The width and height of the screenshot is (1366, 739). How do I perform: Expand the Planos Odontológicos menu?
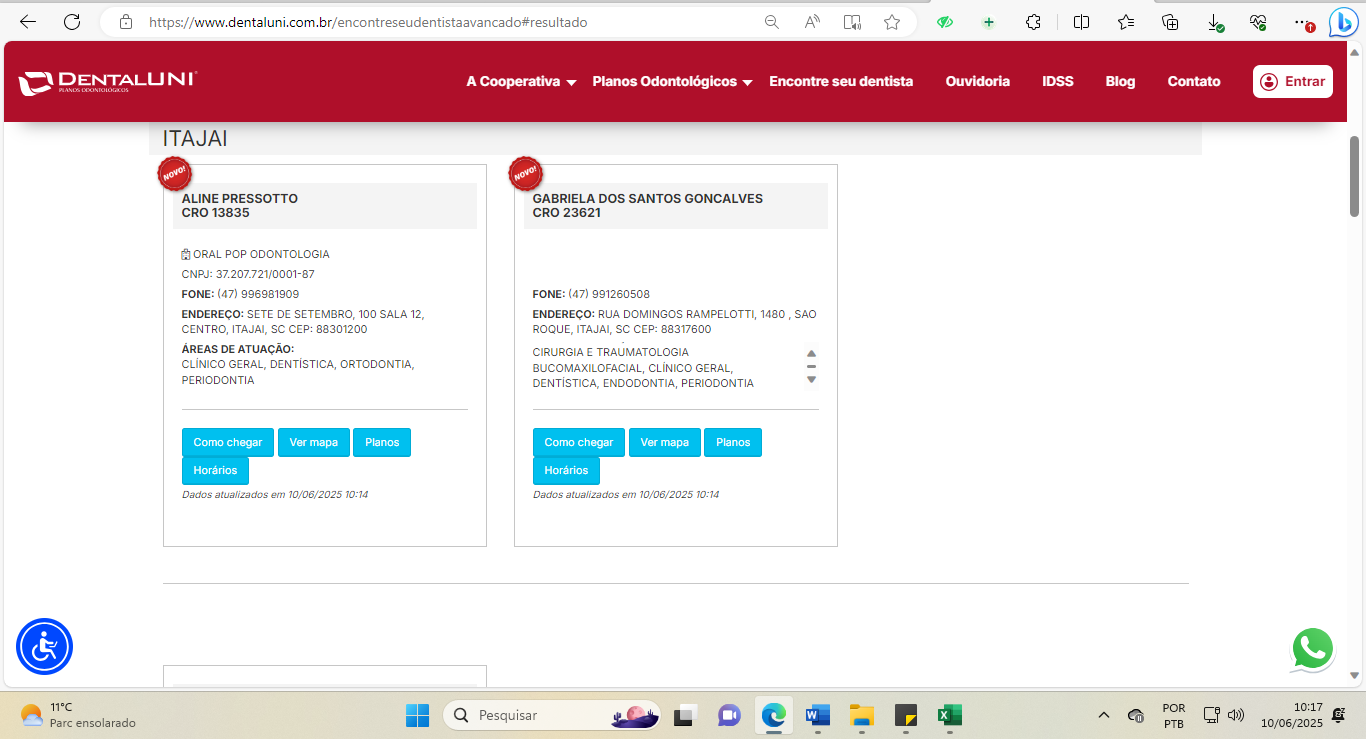pos(672,82)
